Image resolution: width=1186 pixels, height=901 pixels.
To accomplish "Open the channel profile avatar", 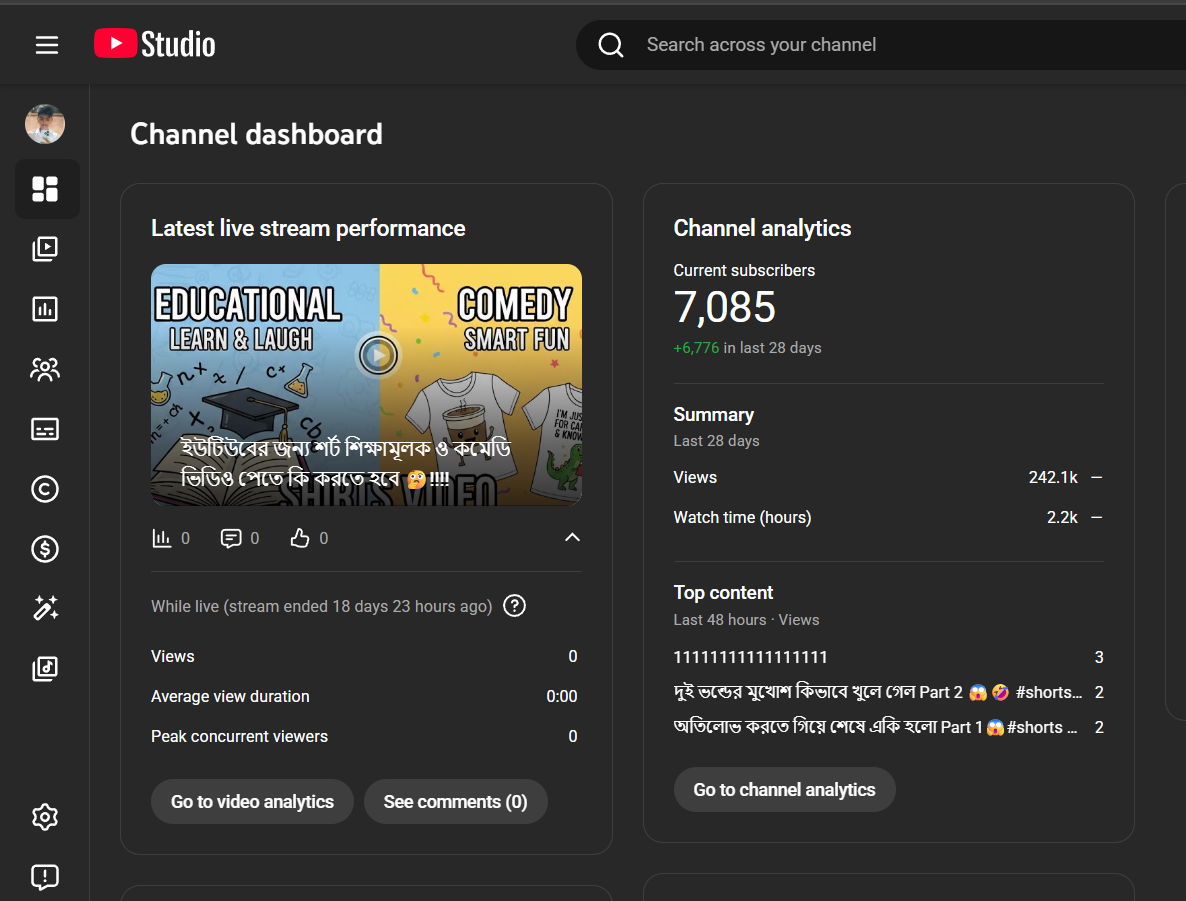I will [x=45, y=124].
